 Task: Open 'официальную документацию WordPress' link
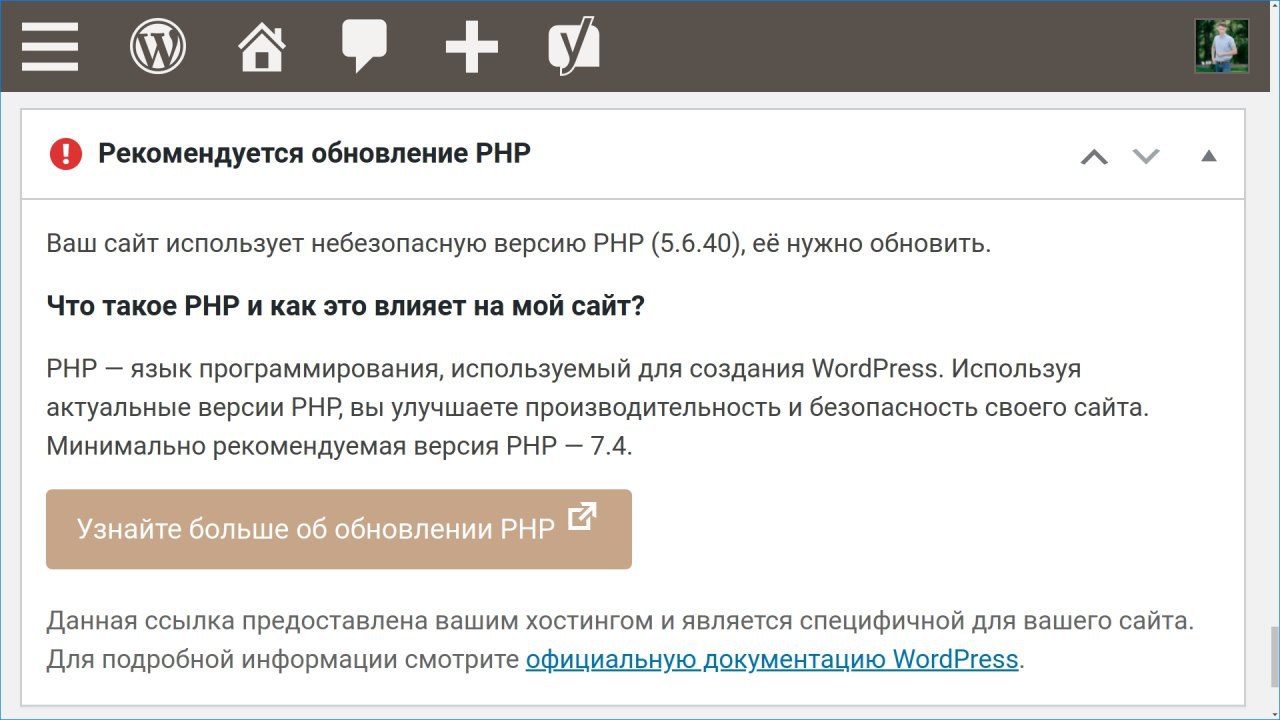point(772,660)
